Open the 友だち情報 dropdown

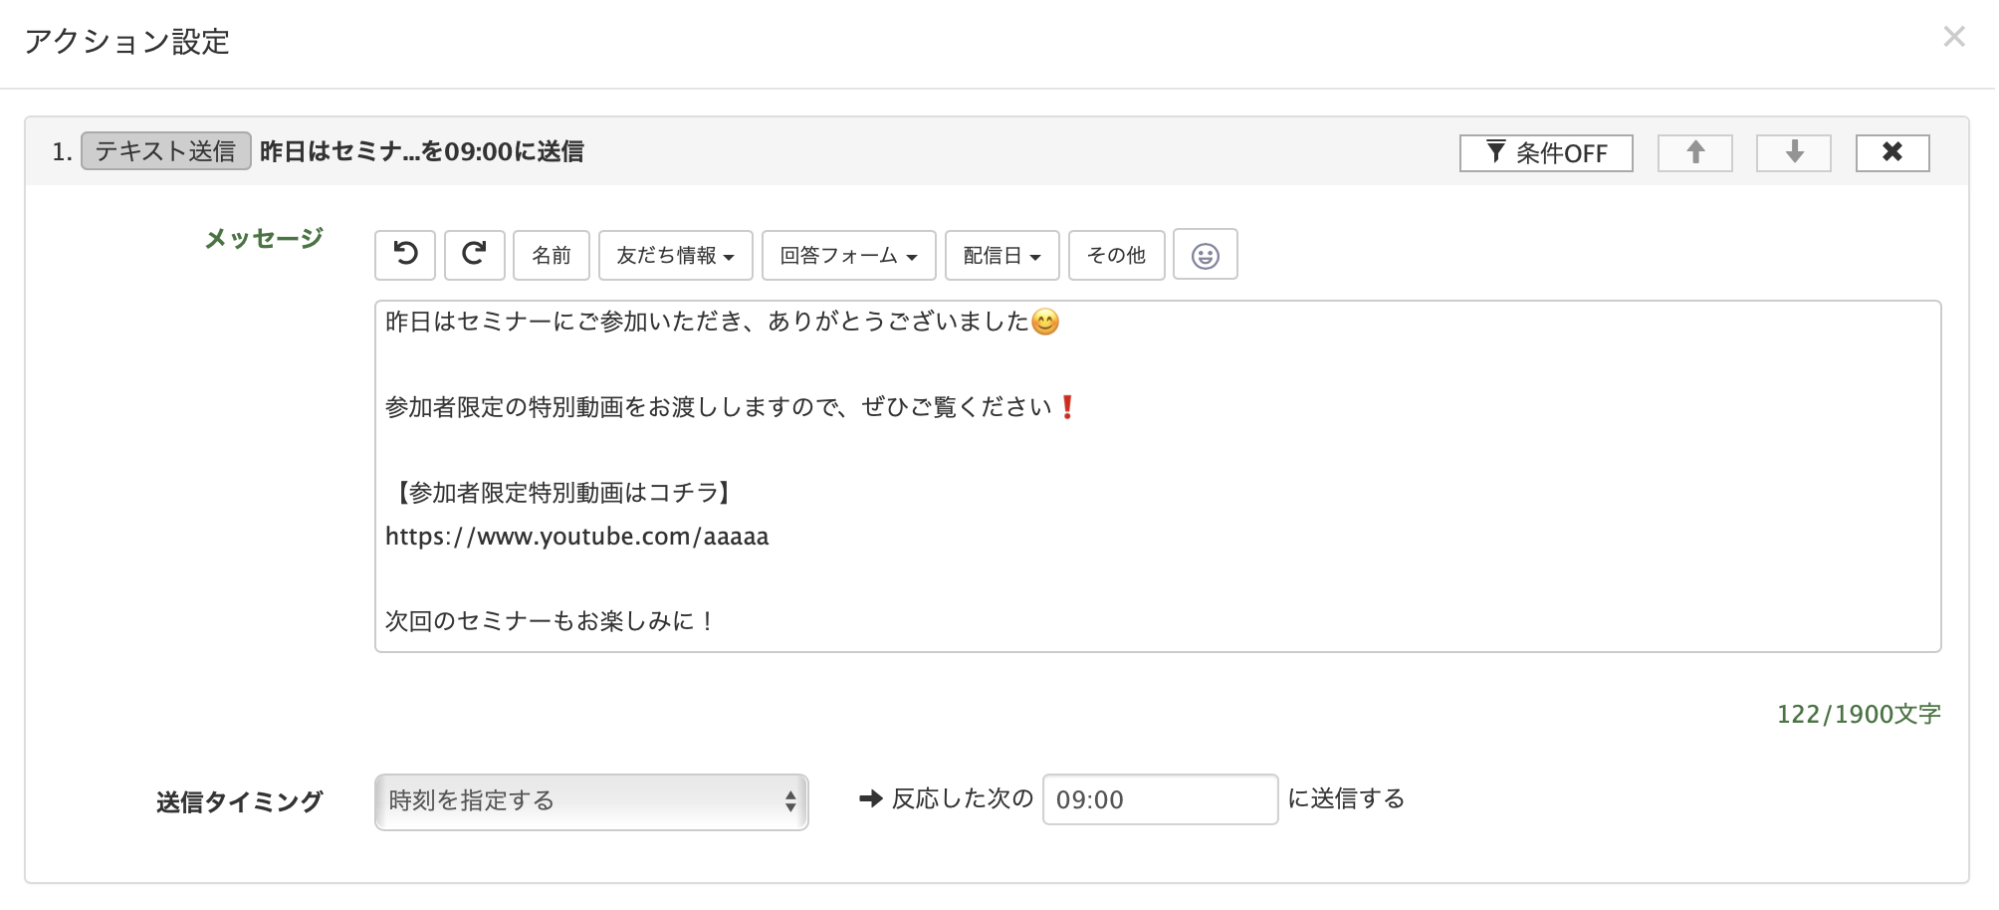675,255
